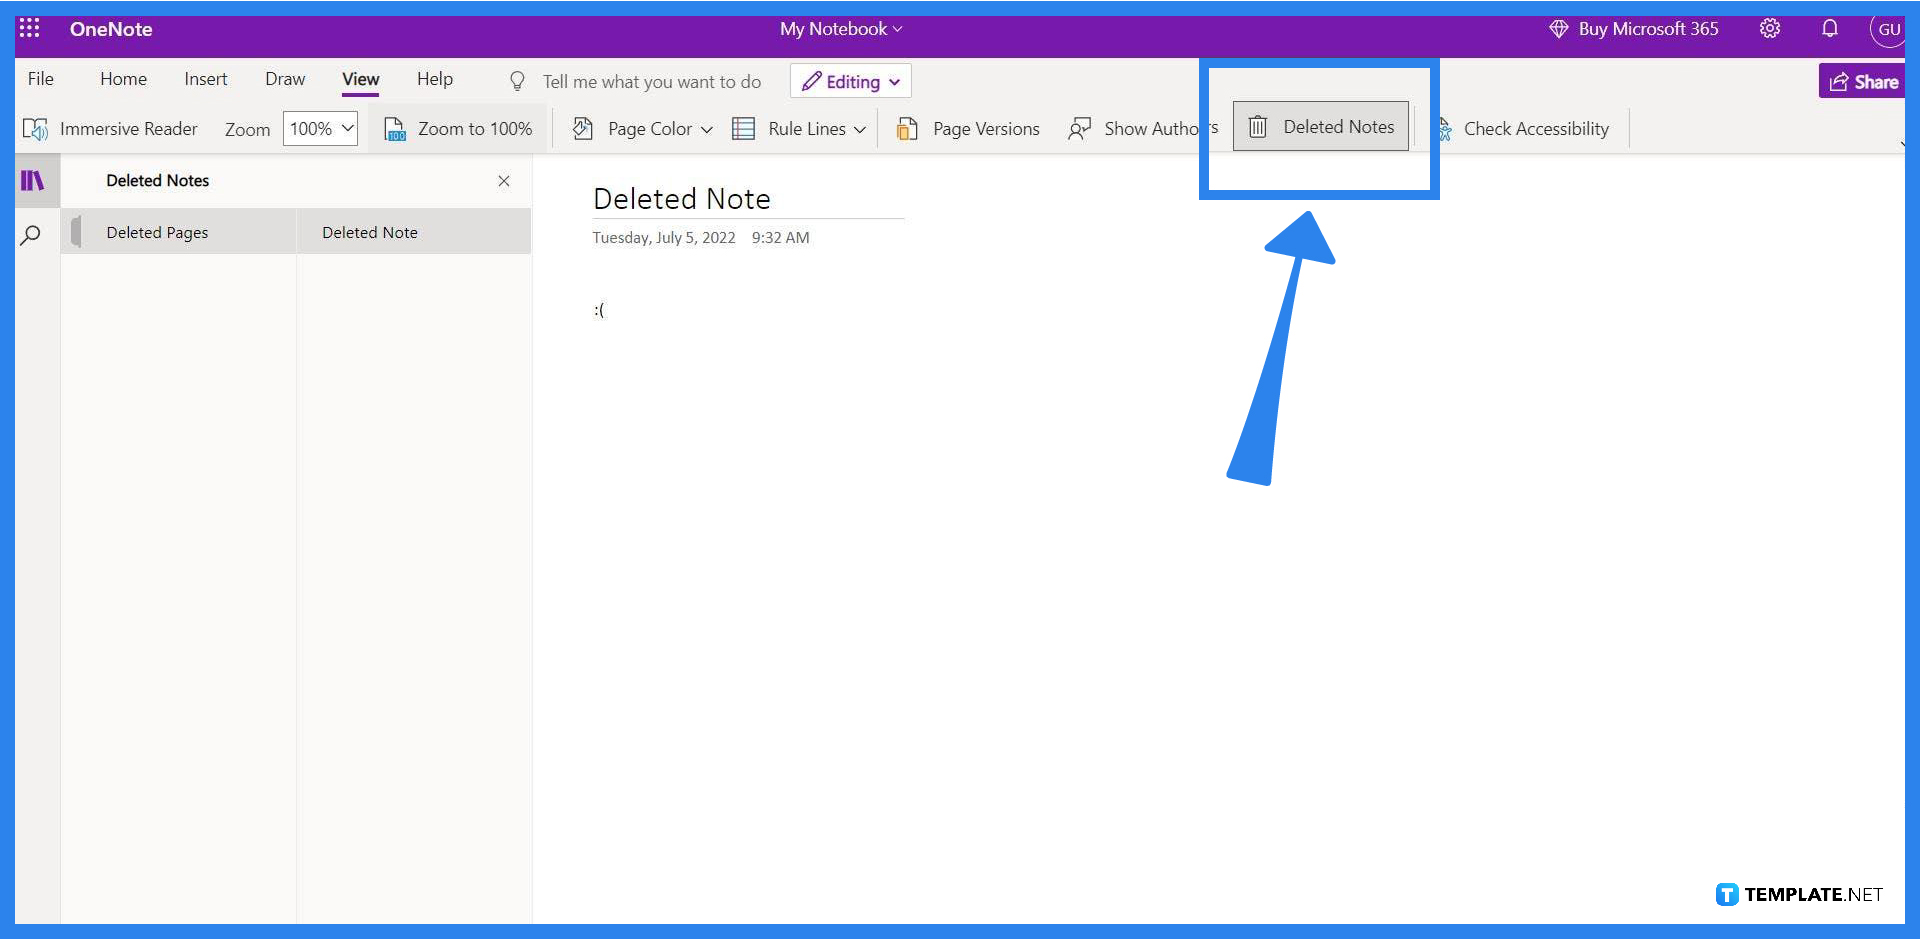Open the File menu
Viewport: 1920px width, 939px height.
[x=41, y=79]
